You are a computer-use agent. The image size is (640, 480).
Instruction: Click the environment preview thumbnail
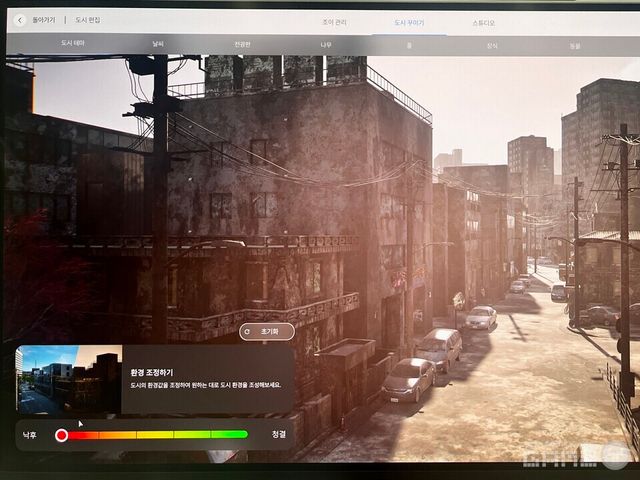click(x=68, y=380)
